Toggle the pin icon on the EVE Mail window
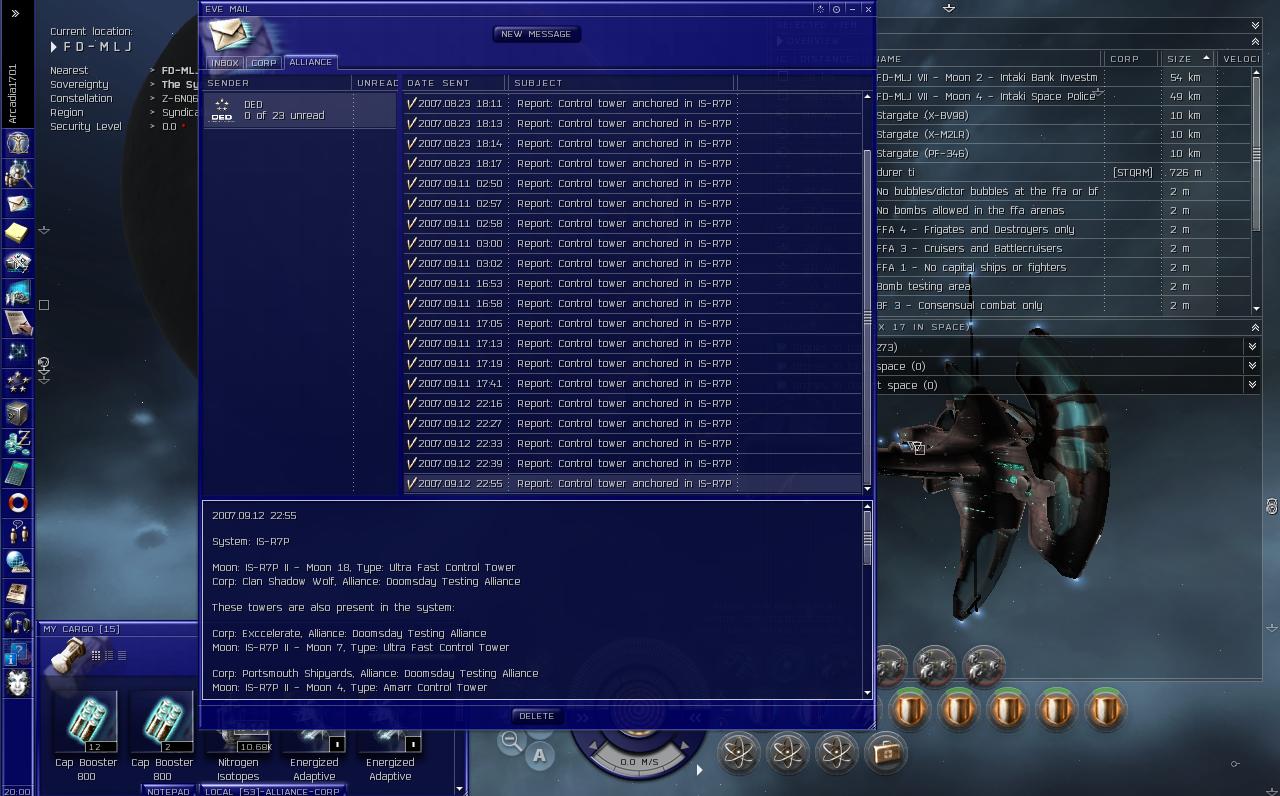 [836, 9]
